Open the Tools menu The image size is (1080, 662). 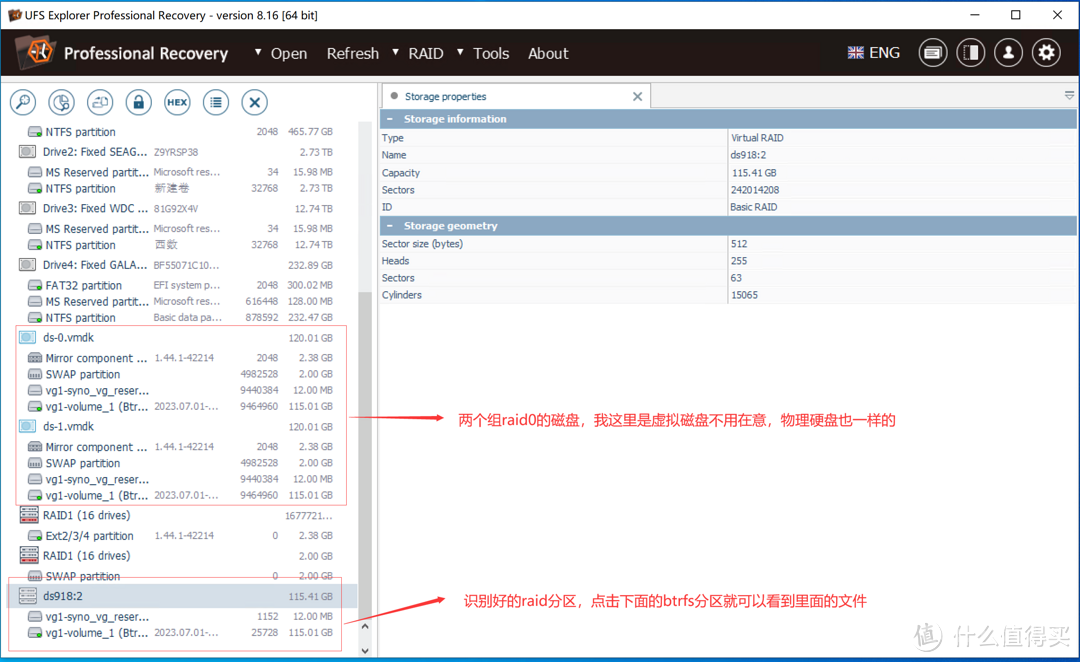[x=491, y=54]
